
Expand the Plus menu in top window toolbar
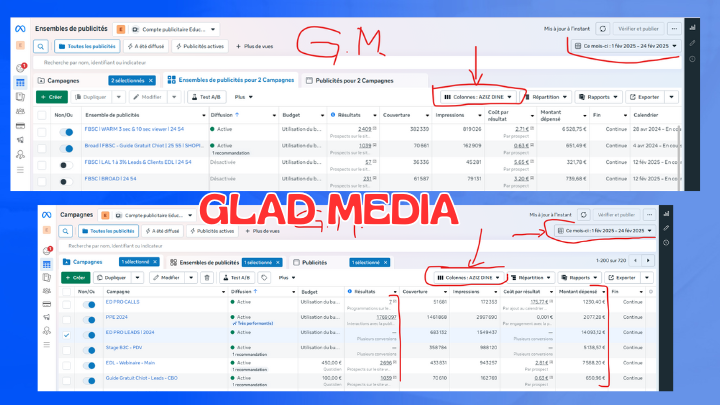coord(244,97)
